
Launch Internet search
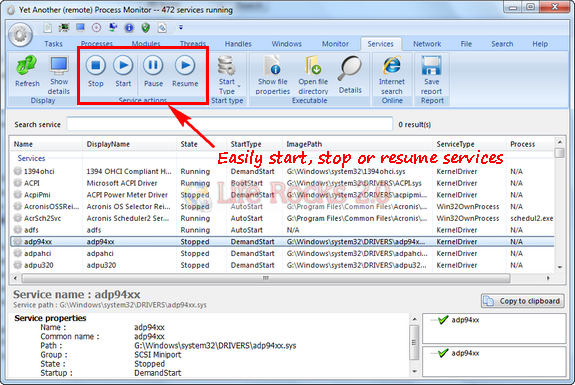pyautogui.click(x=392, y=75)
